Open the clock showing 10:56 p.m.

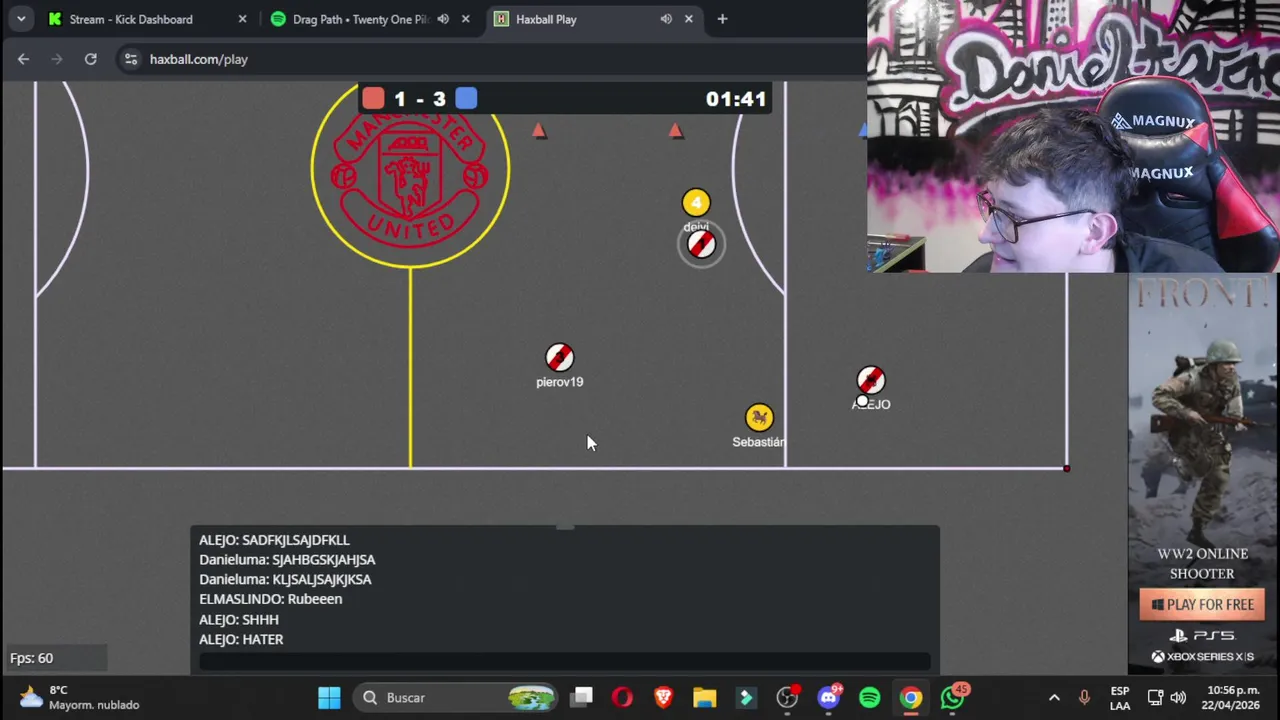coord(1233,697)
